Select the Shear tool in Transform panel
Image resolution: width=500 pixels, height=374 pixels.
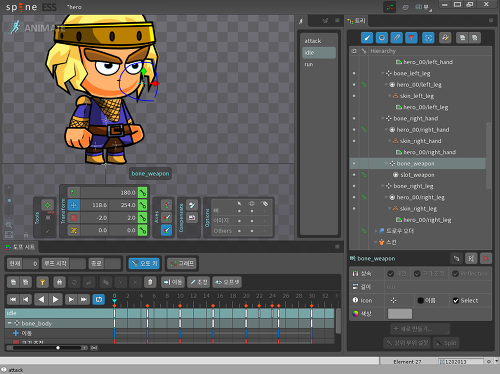click(74, 230)
